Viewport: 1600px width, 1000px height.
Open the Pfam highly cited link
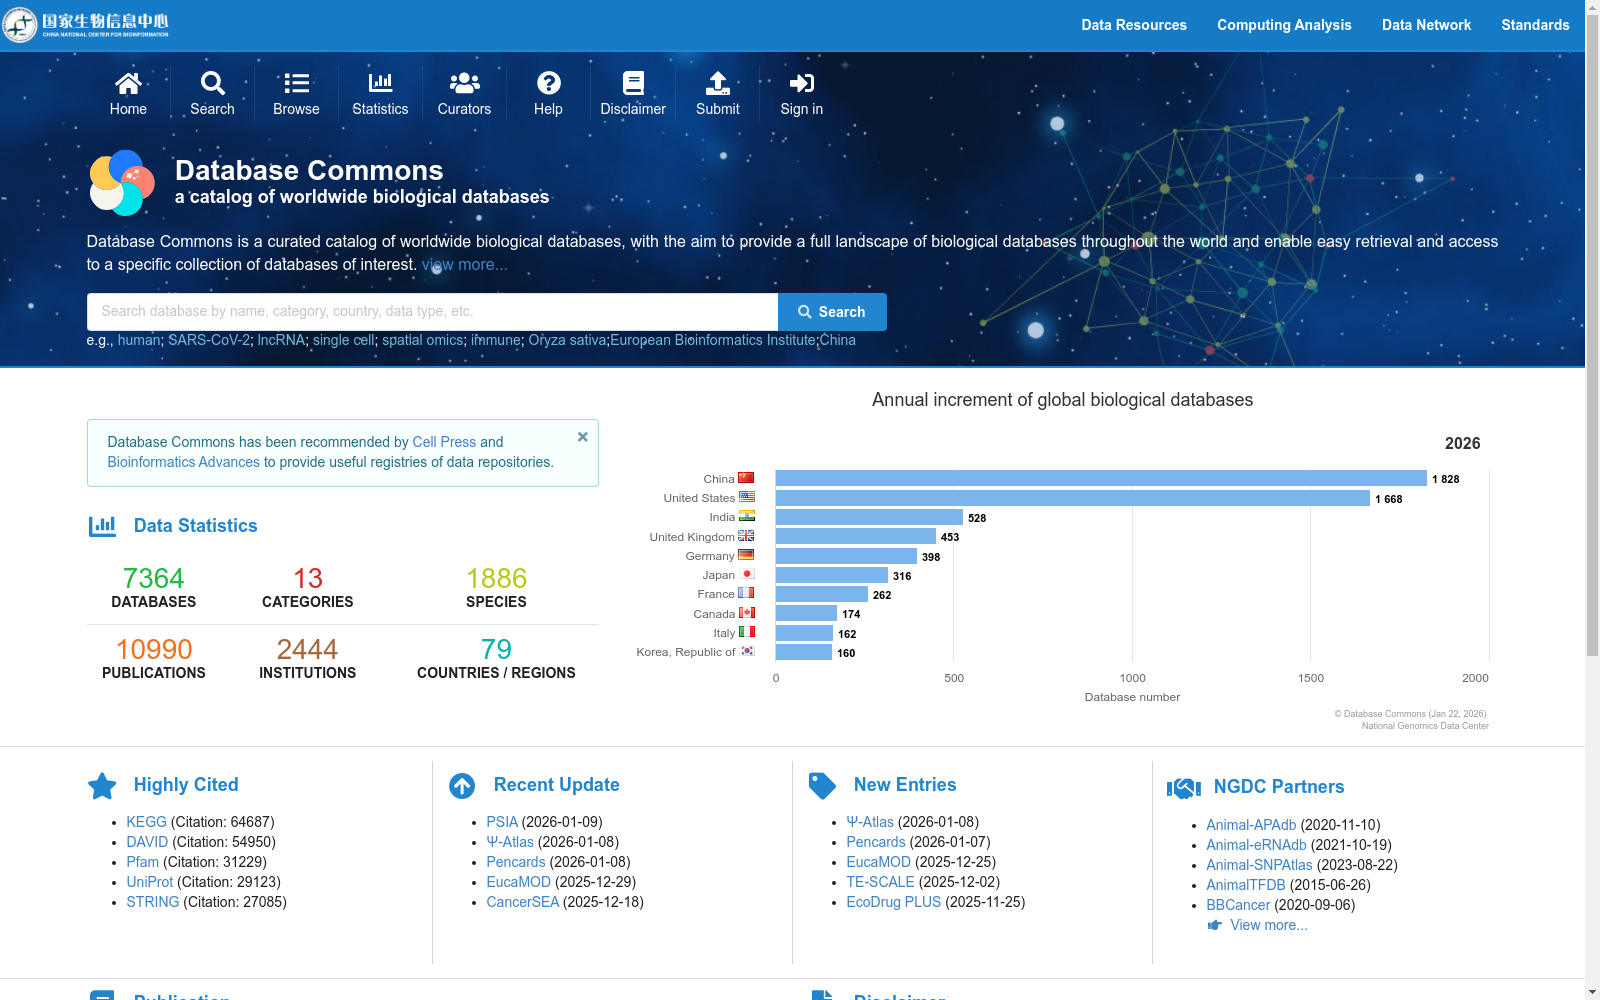143,862
